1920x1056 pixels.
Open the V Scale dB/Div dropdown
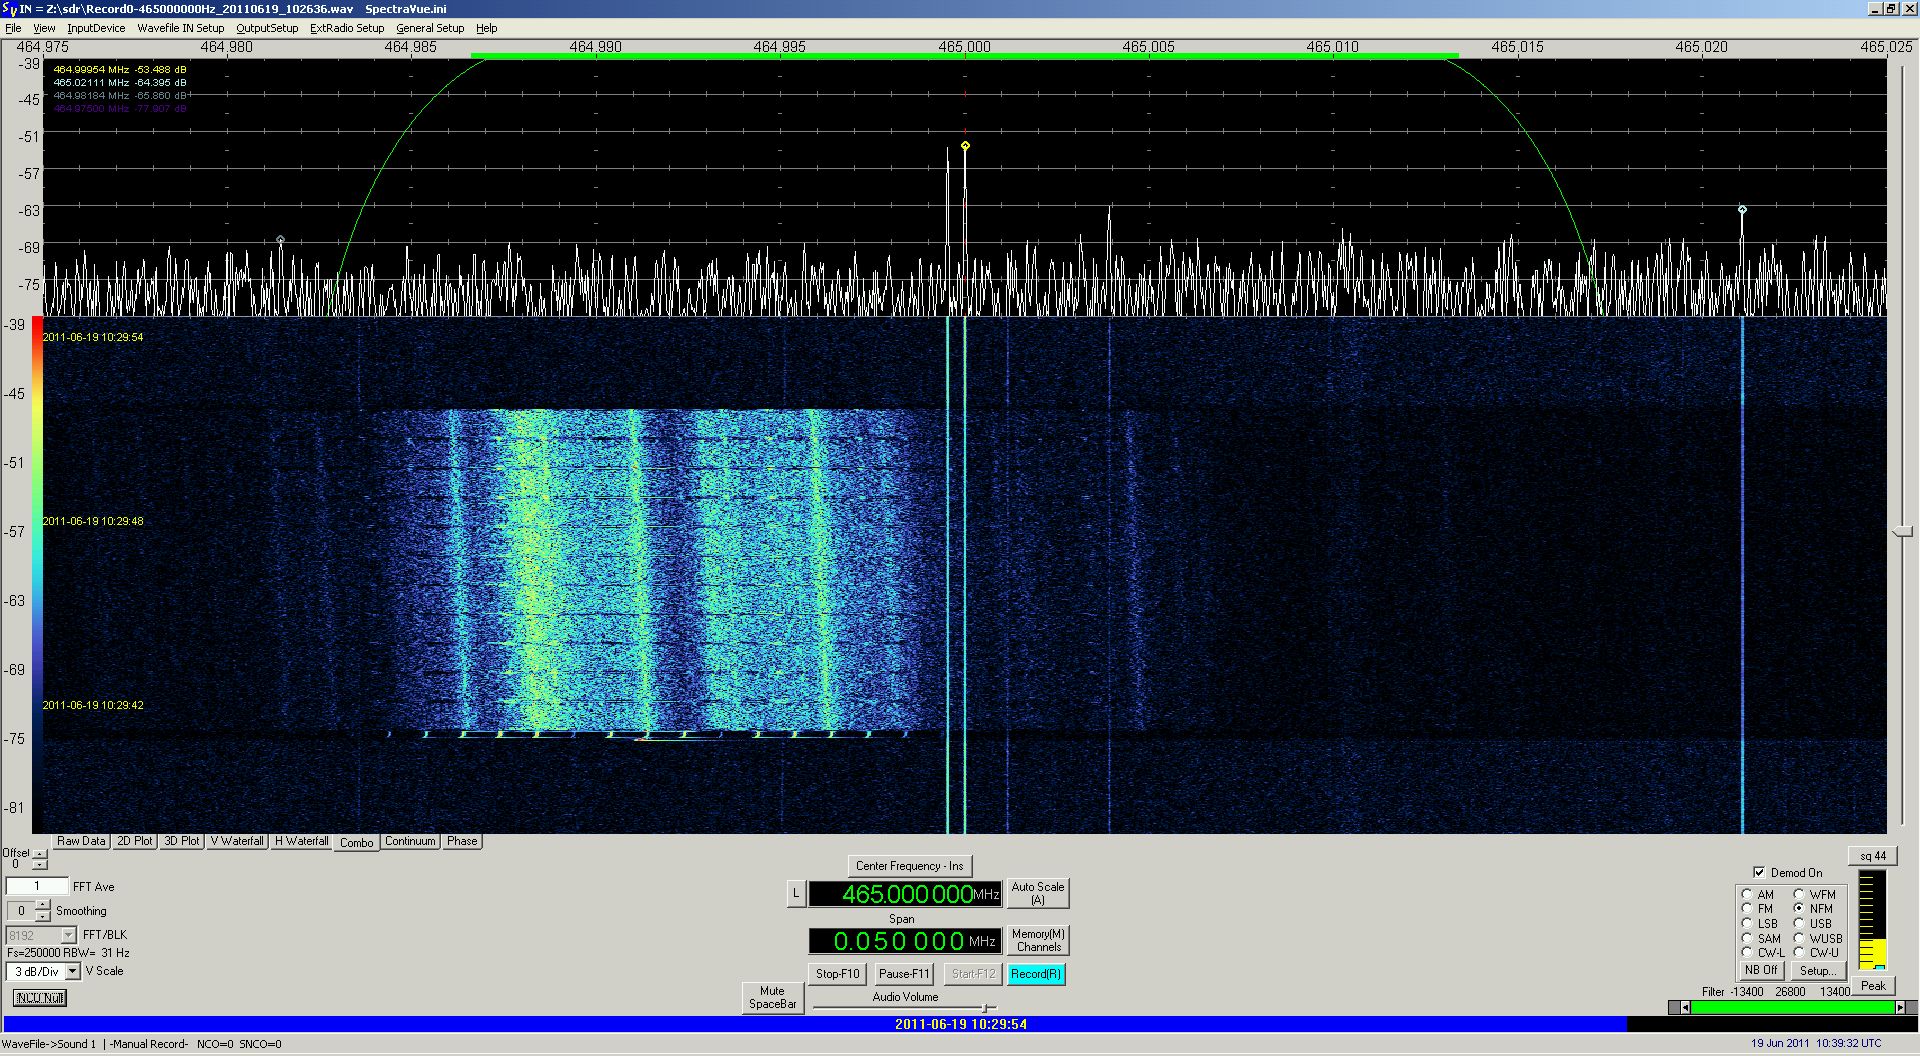pos(73,971)
